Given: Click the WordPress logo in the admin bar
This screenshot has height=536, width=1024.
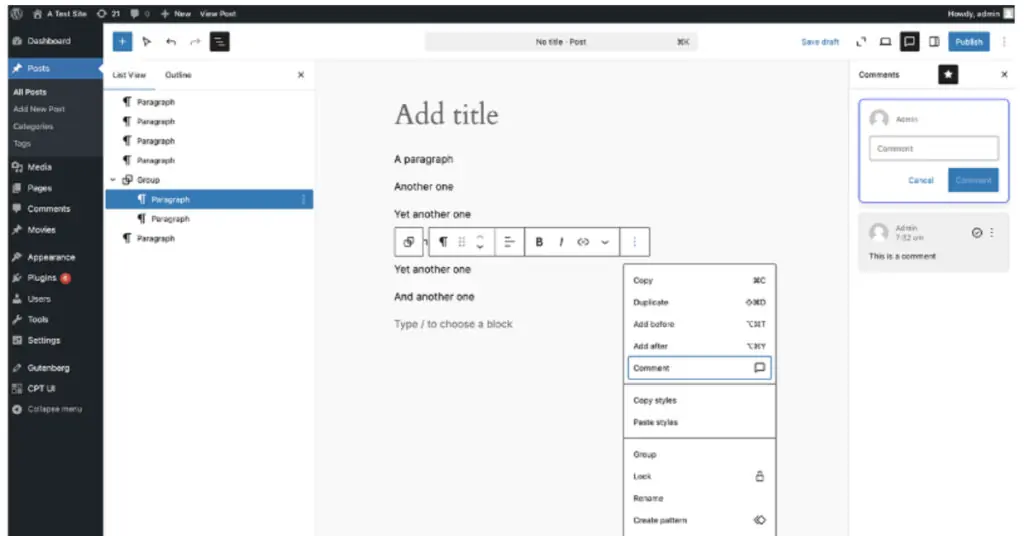Looking at the screenshot, I should [x=17, y=14].
